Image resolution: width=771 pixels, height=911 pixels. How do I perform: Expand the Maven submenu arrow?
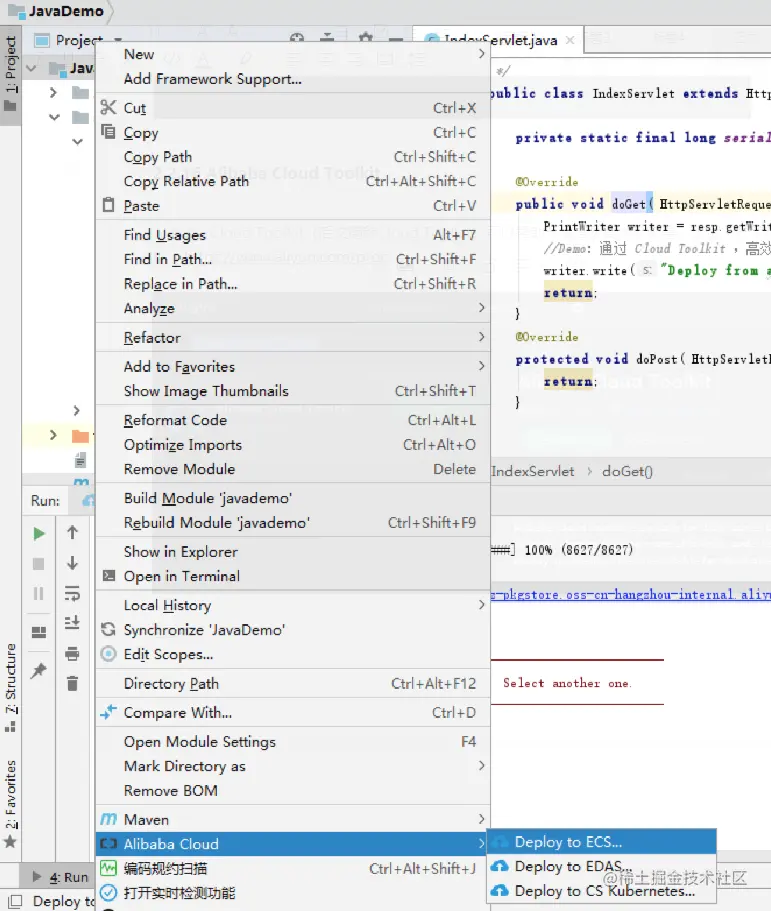coord(481,819)
